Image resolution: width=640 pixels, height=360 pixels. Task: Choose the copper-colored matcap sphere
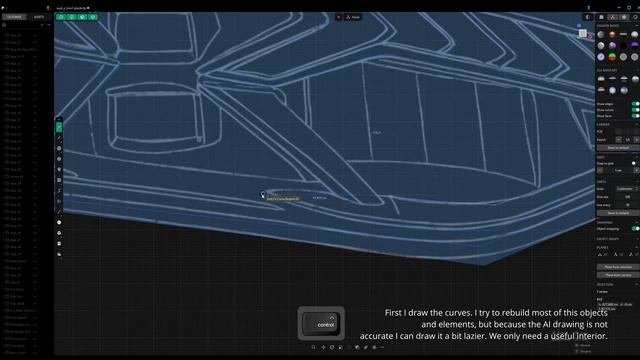click(x=612, y=35)
